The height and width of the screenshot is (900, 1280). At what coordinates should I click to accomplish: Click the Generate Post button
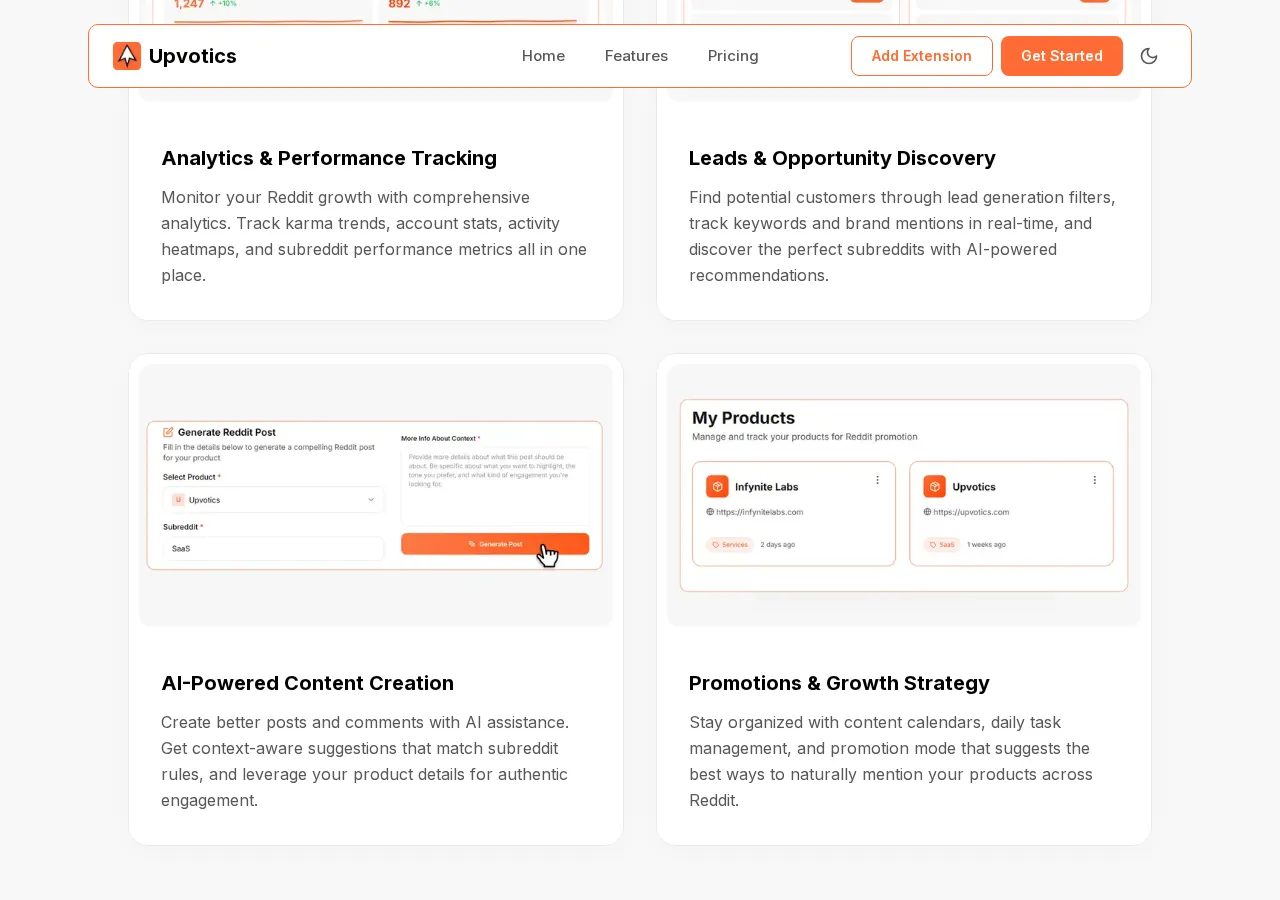(x=494, y=544)
